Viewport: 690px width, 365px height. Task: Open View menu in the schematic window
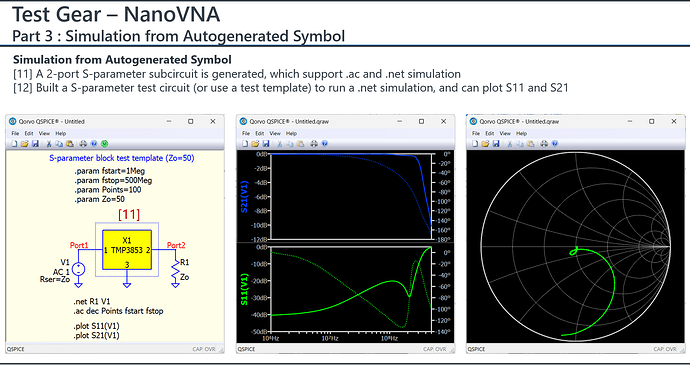pos(44,133)
